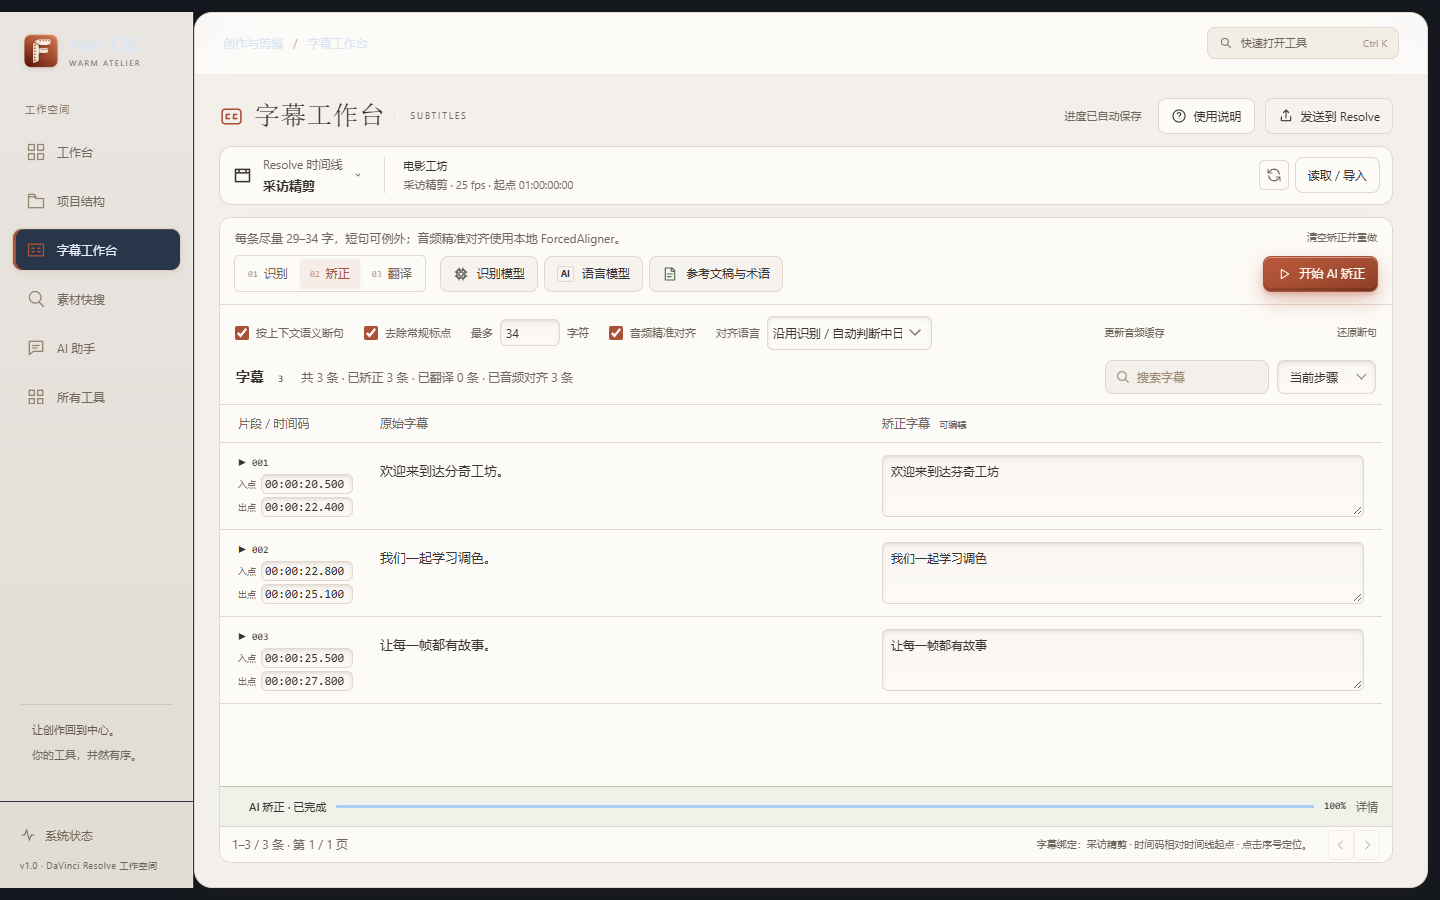Open the 快速打开工具 search box

(x=1302, y=43)
